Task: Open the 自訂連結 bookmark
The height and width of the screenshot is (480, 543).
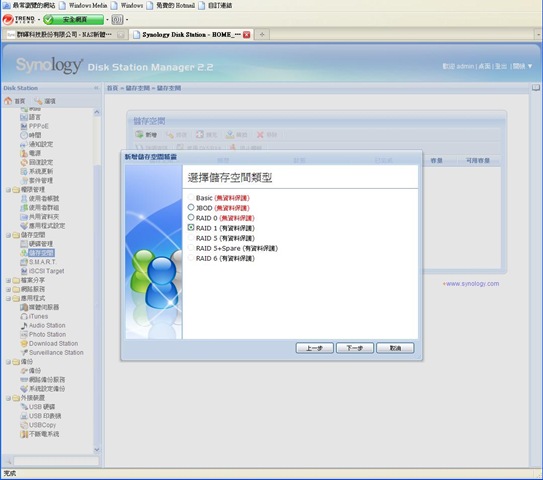Action: tap(215, 6)
